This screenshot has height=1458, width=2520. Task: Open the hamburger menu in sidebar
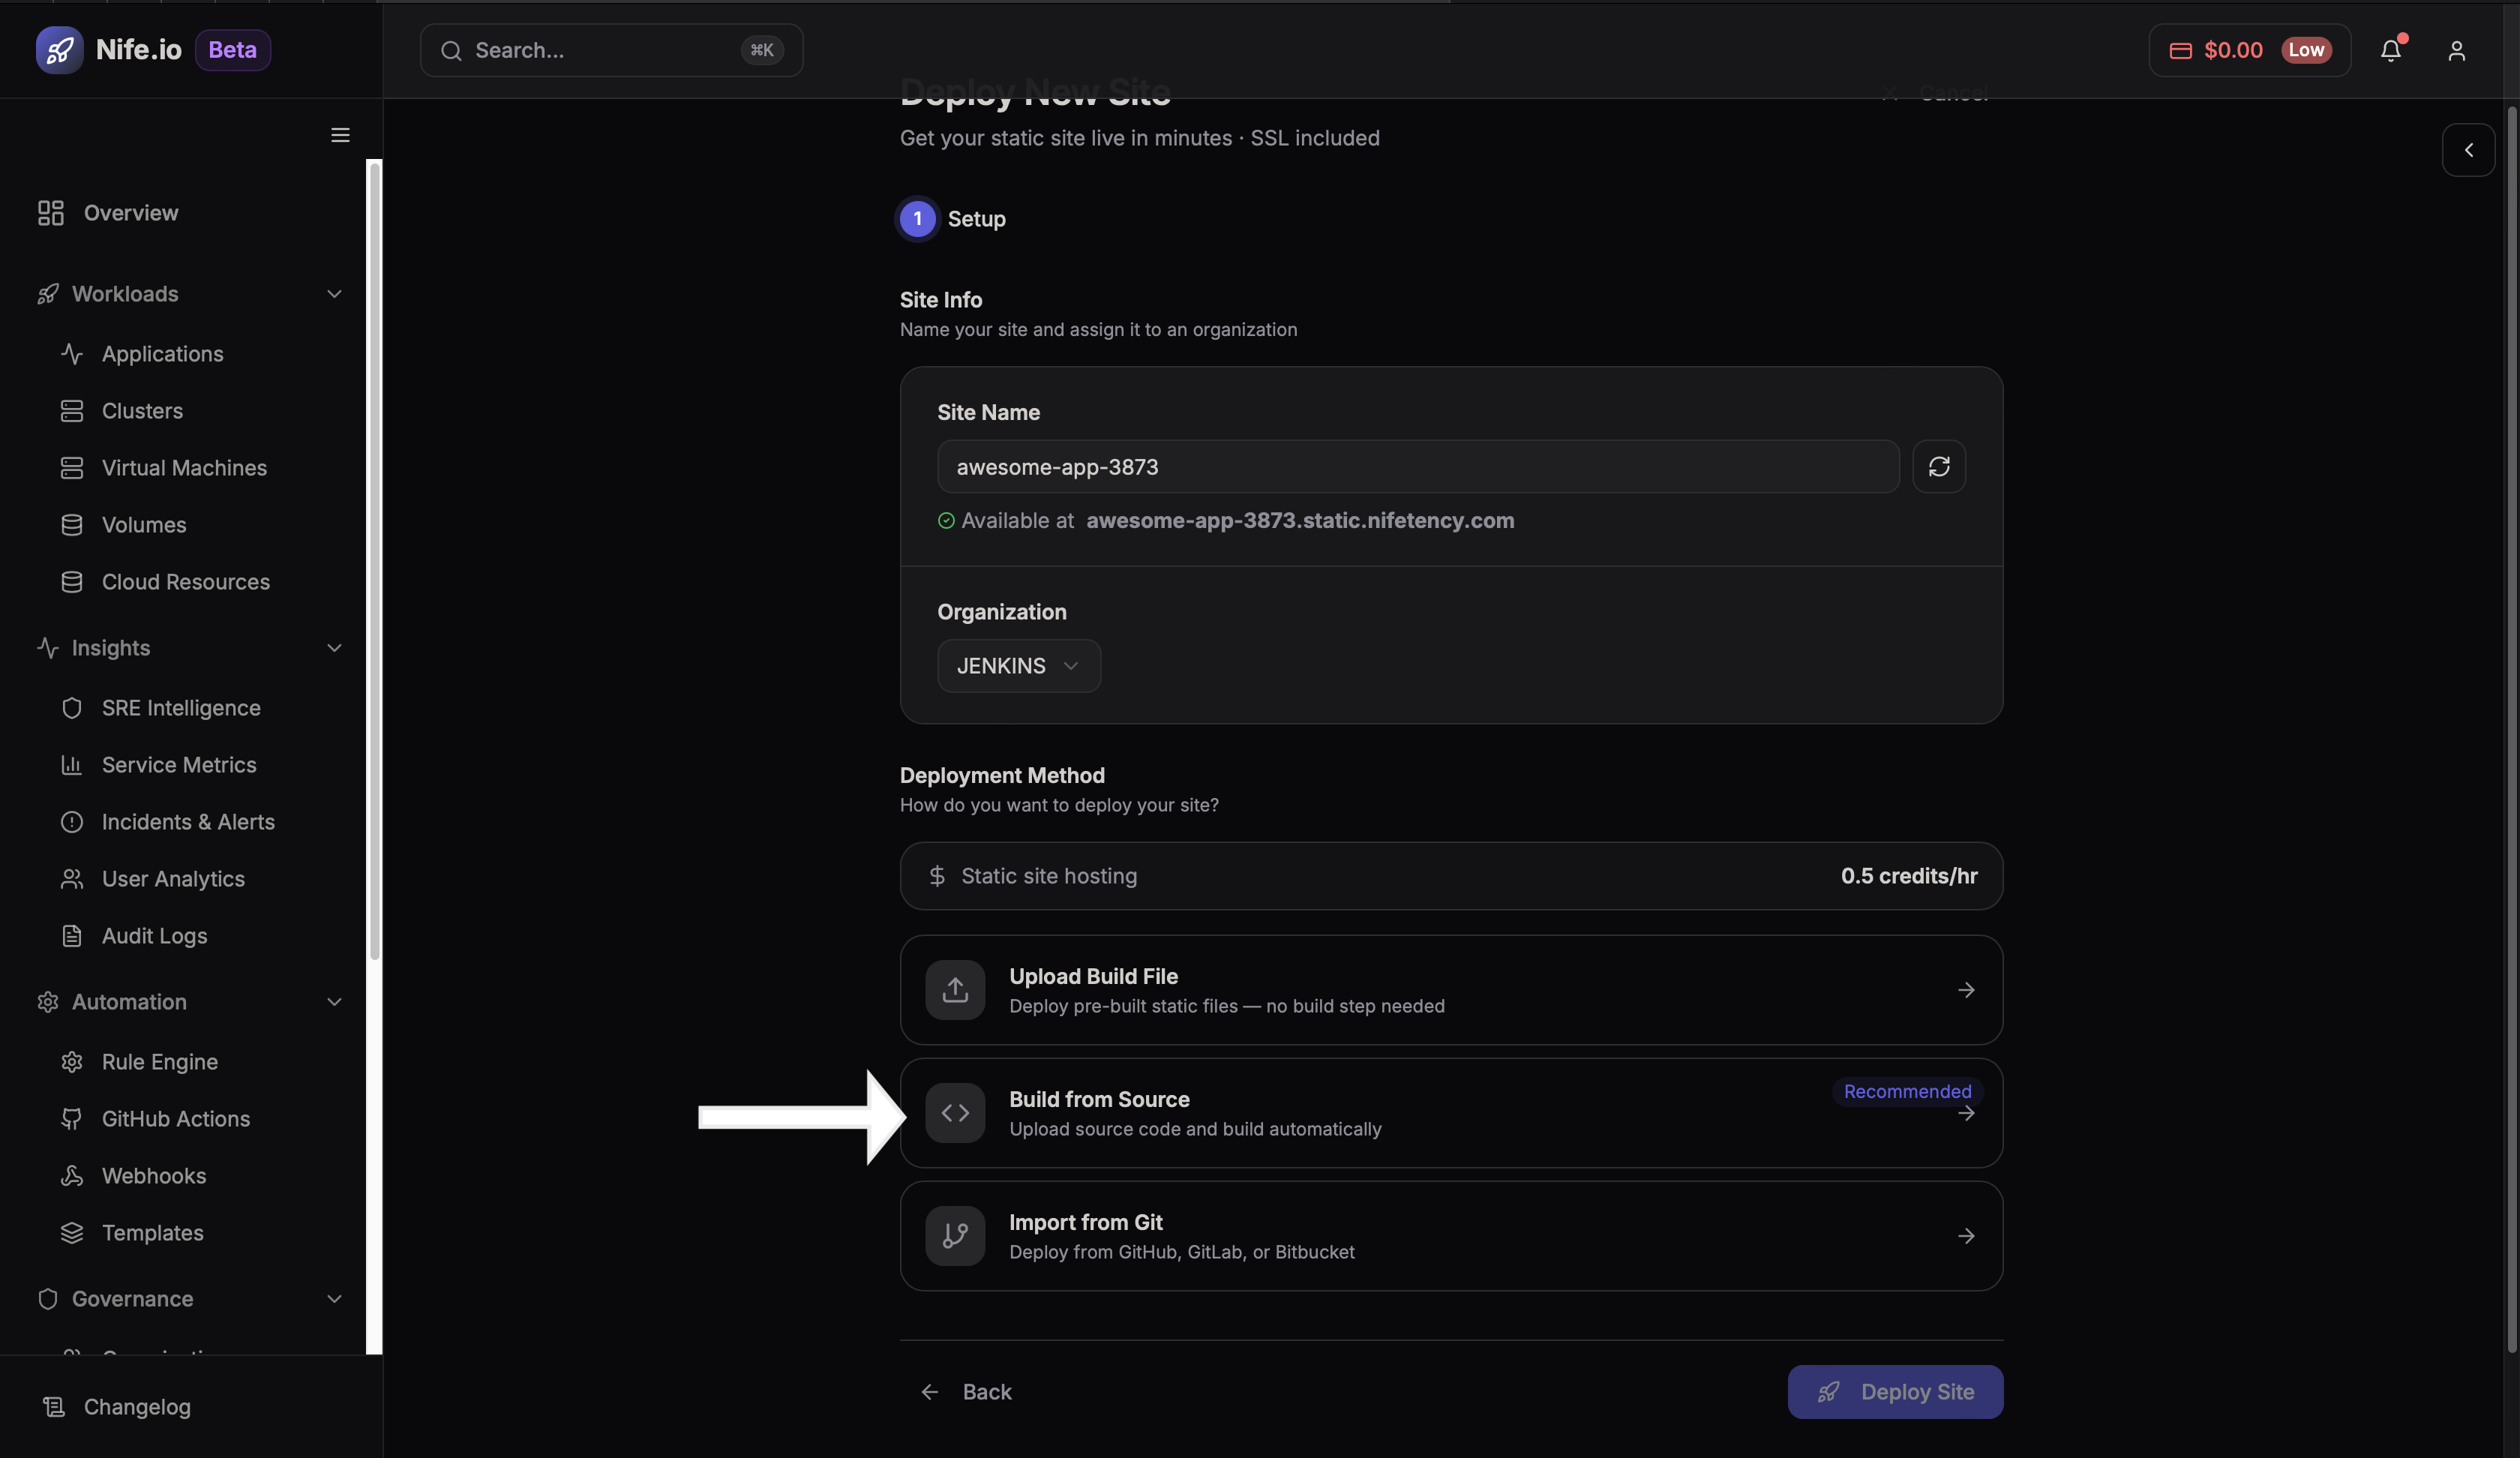(340, 135)
